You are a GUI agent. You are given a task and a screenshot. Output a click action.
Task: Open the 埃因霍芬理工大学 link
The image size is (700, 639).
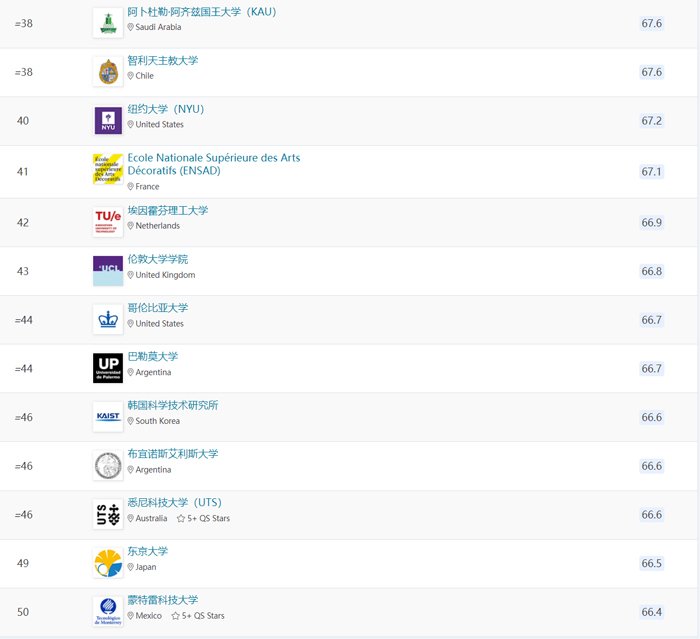[168, 211]
